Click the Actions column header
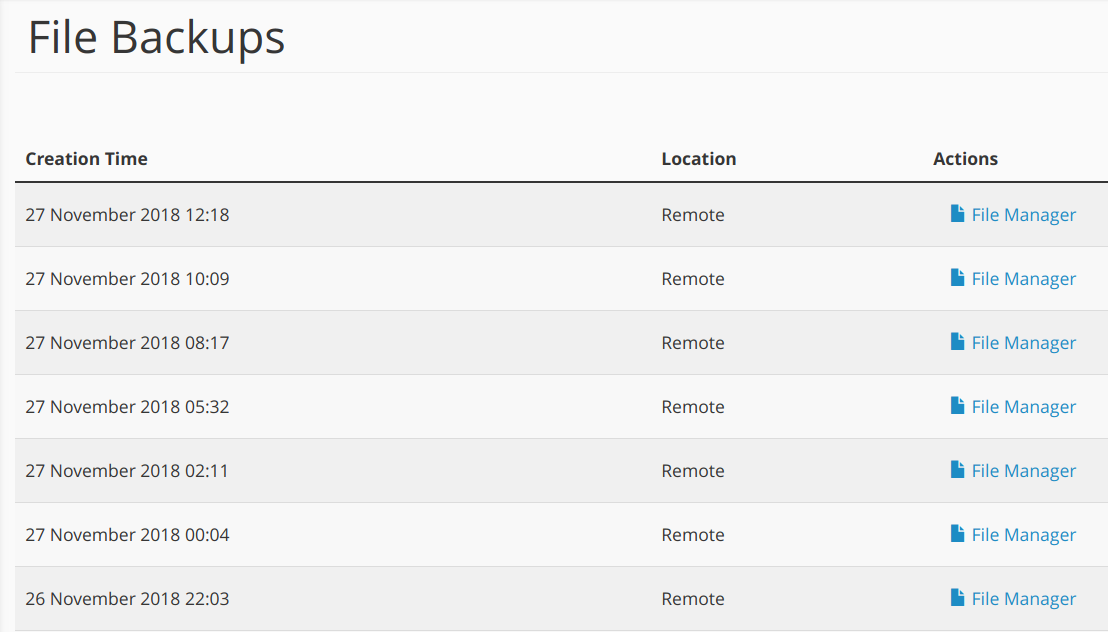This screenshot has height=632, width=1108. pyautogui.click(x=965, y=159)
